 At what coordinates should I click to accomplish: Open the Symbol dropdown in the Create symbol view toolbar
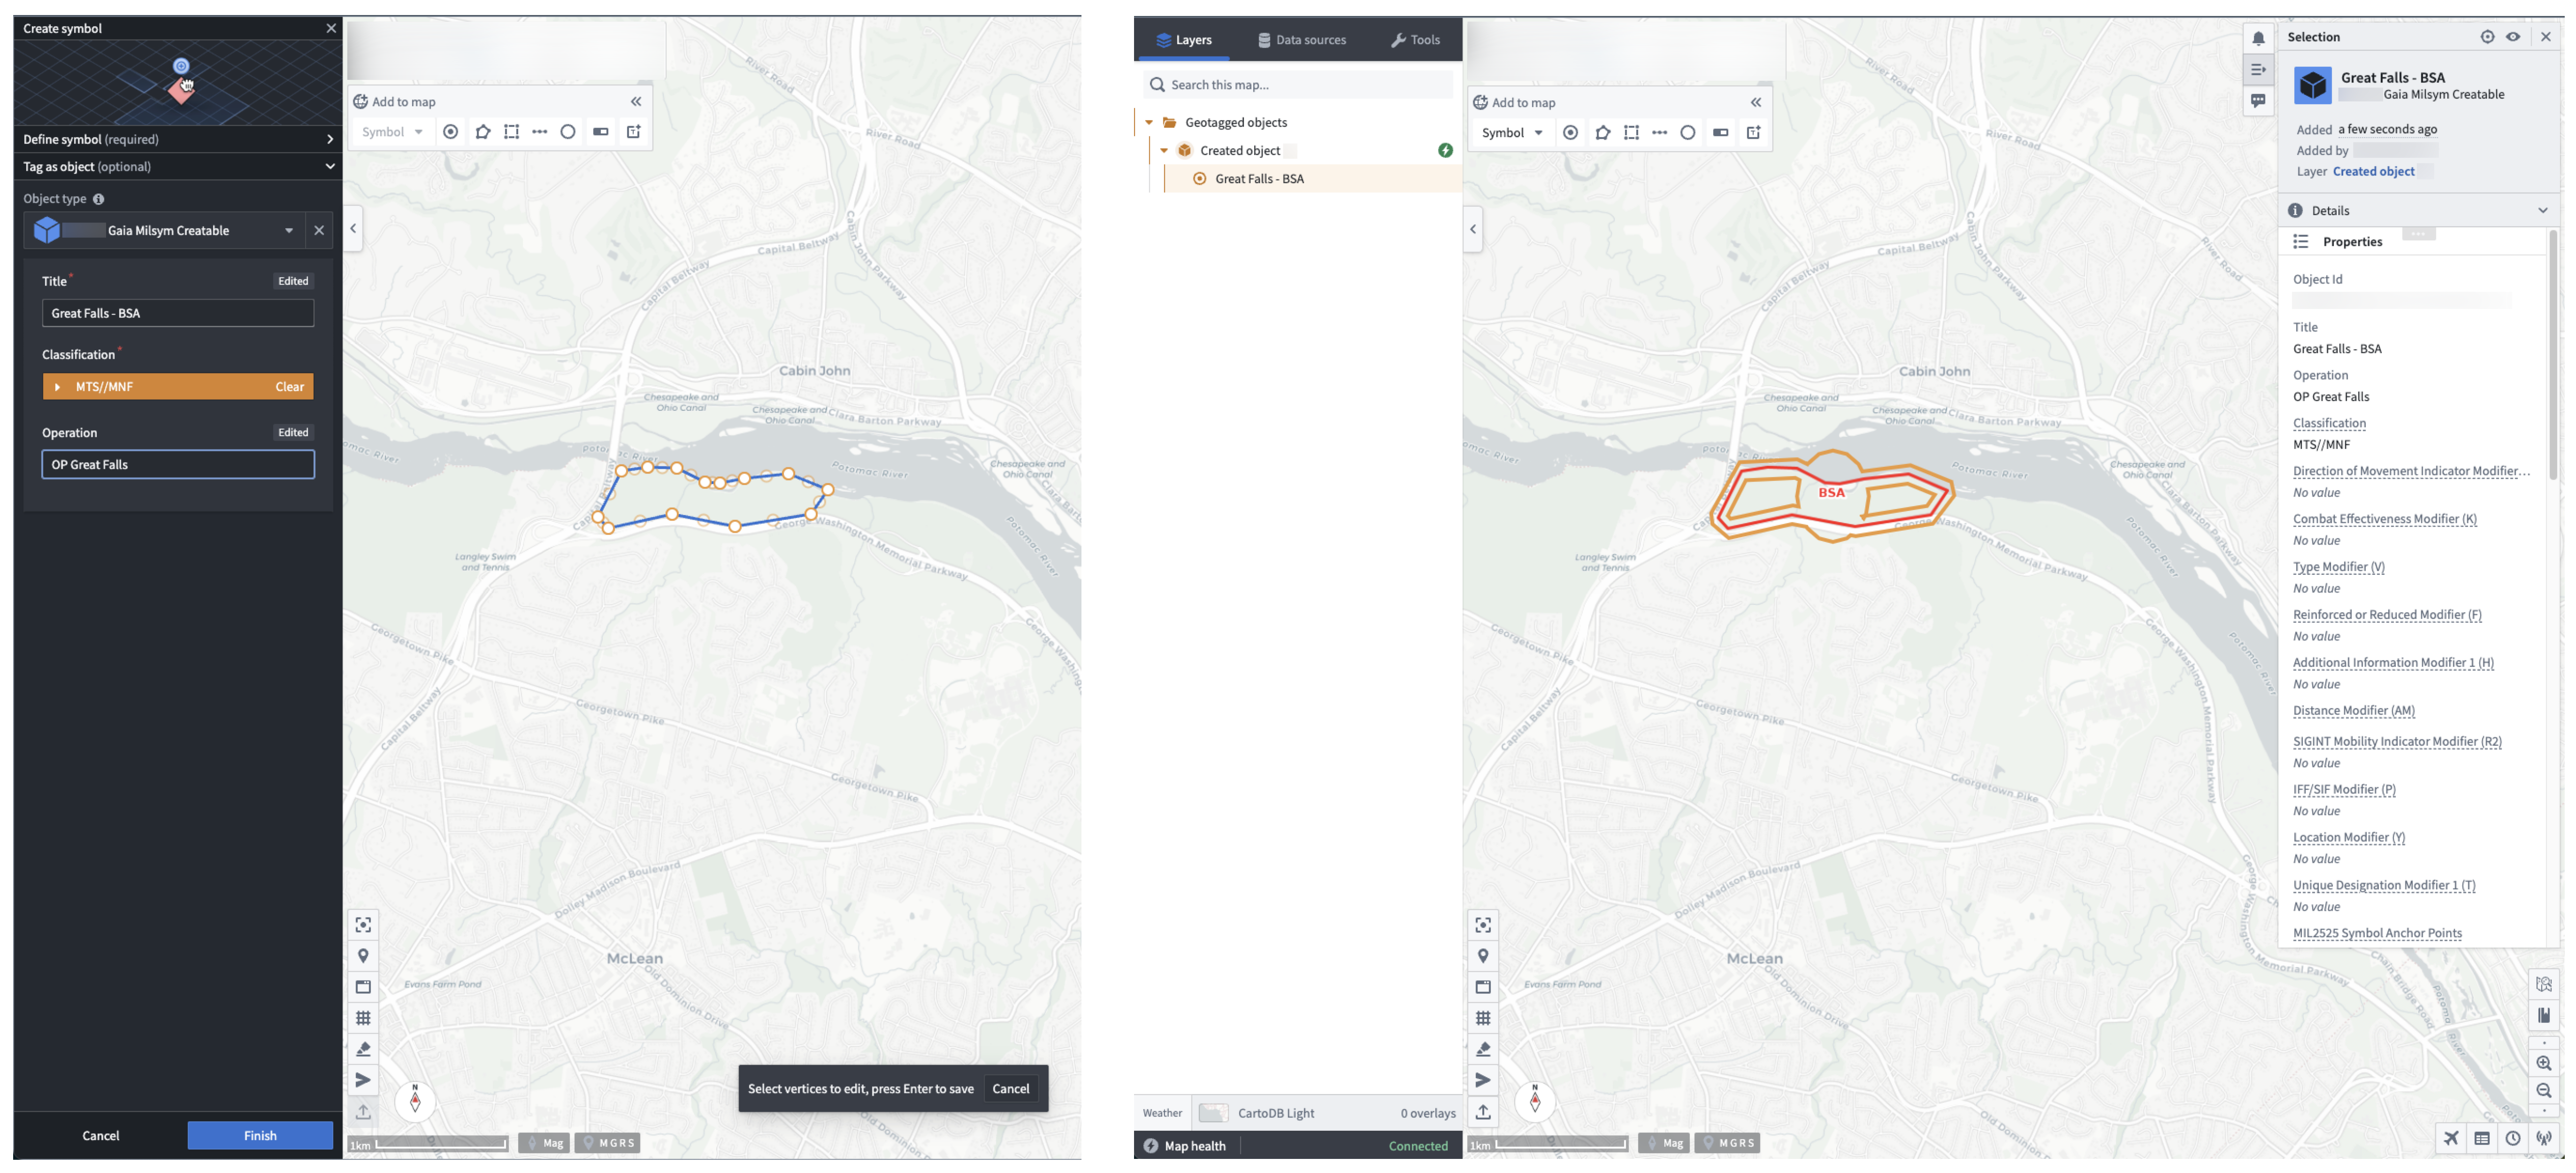[392, 131]
